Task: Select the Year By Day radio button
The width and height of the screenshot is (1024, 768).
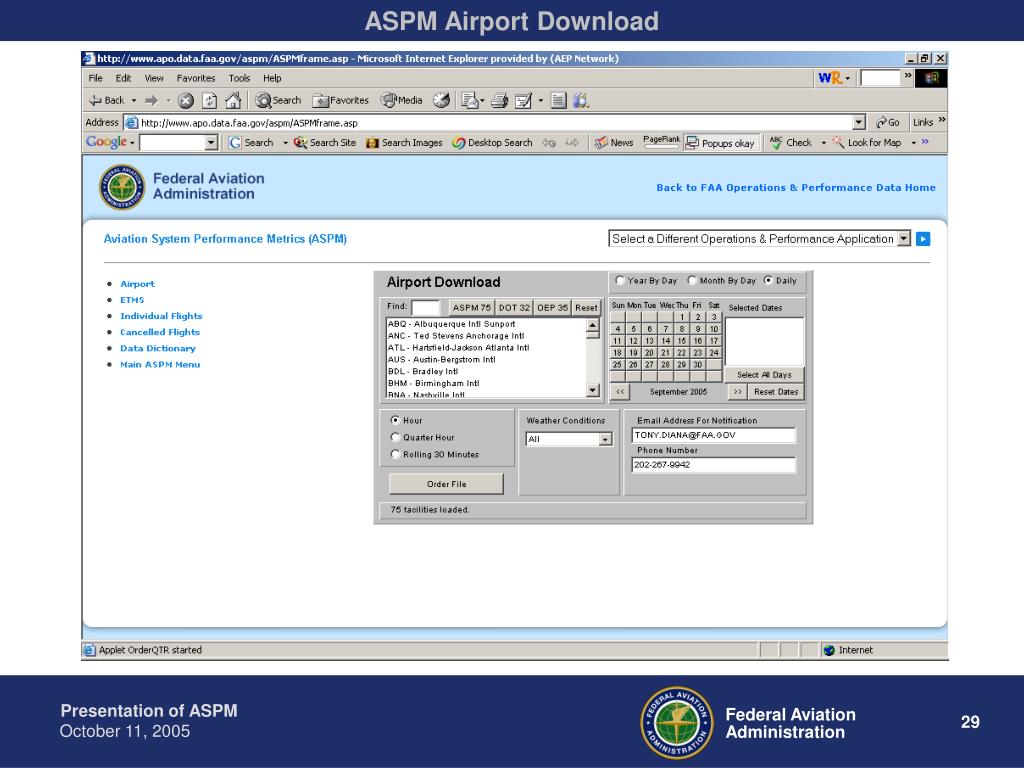Action: pyautogui.click(x=620, y=280)
